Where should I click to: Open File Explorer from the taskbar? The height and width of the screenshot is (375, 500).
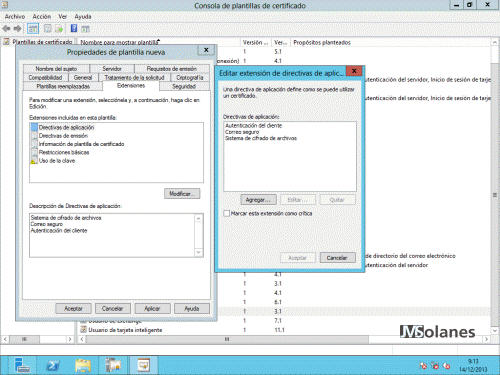tap(83, 366)
